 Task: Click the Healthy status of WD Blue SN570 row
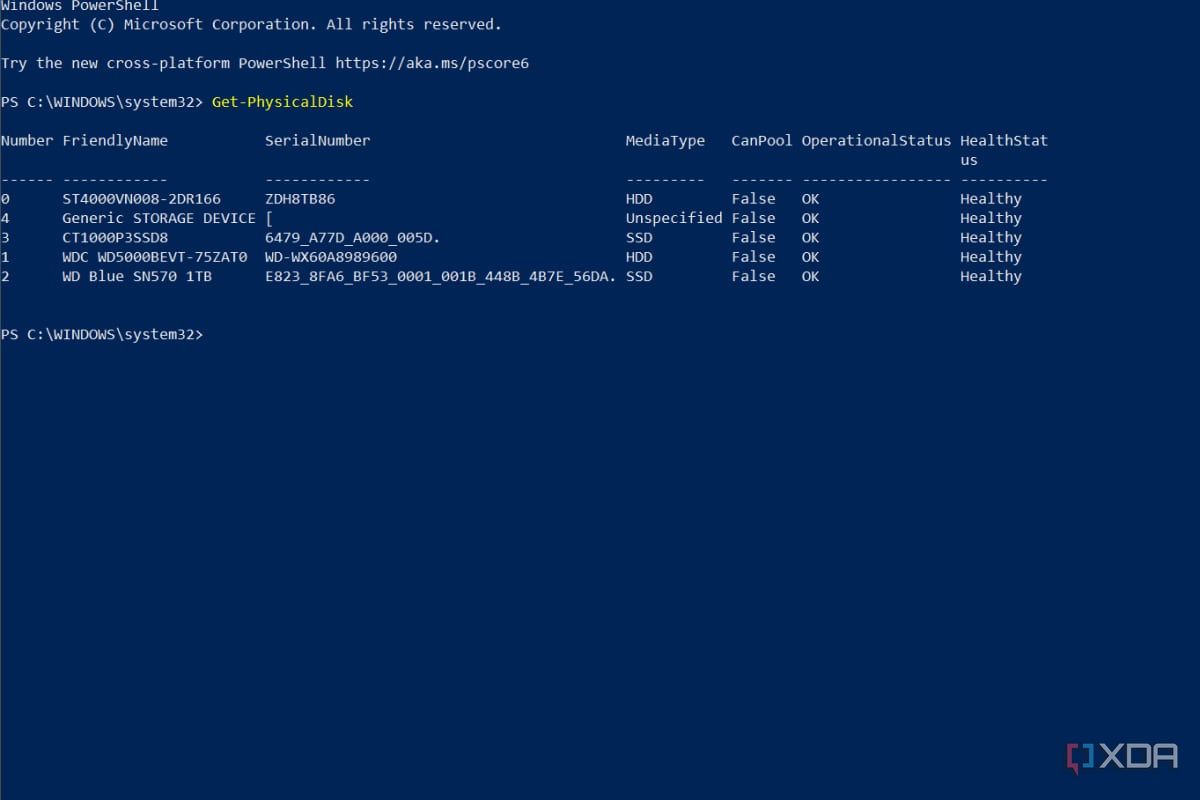(991, 276)
